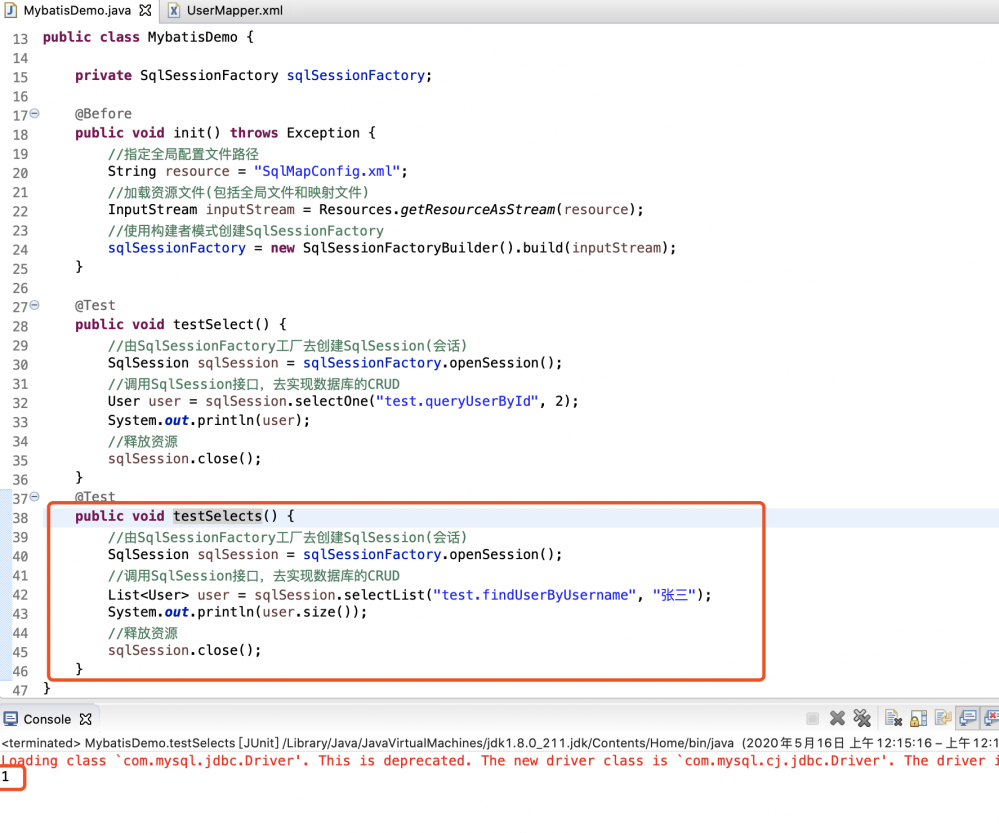Click the "SqlMapConfig.xml" string literal

coord(327,171)
